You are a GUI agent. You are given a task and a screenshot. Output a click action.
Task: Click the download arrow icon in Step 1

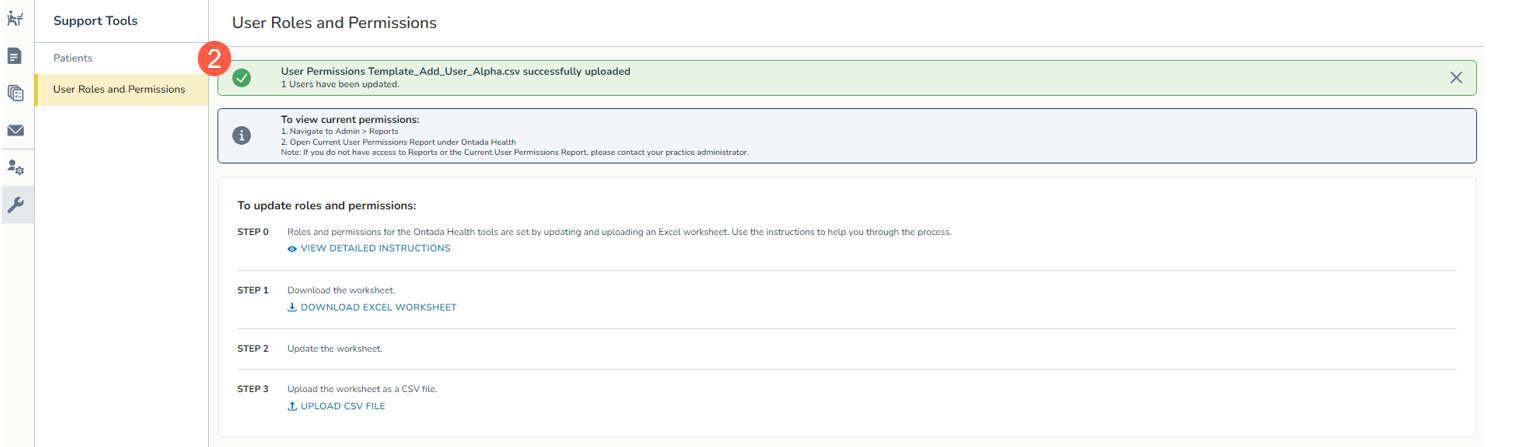(x=292, y=307)
